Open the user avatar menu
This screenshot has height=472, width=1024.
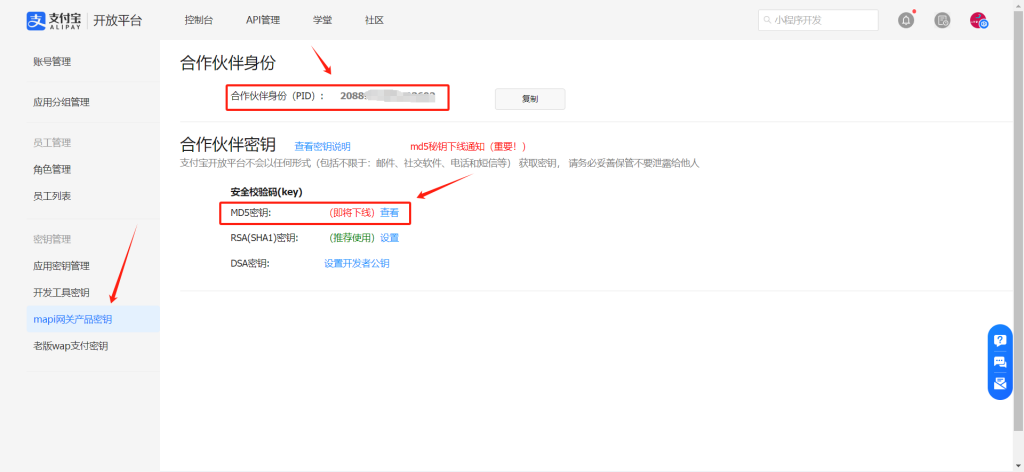coord(978,20)
